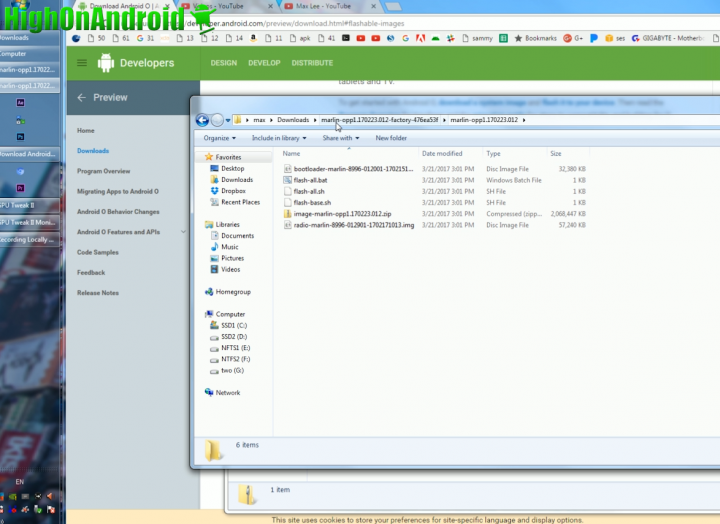Click the Android Developers logo icon

pyautogui.click(x=106, y=63)
